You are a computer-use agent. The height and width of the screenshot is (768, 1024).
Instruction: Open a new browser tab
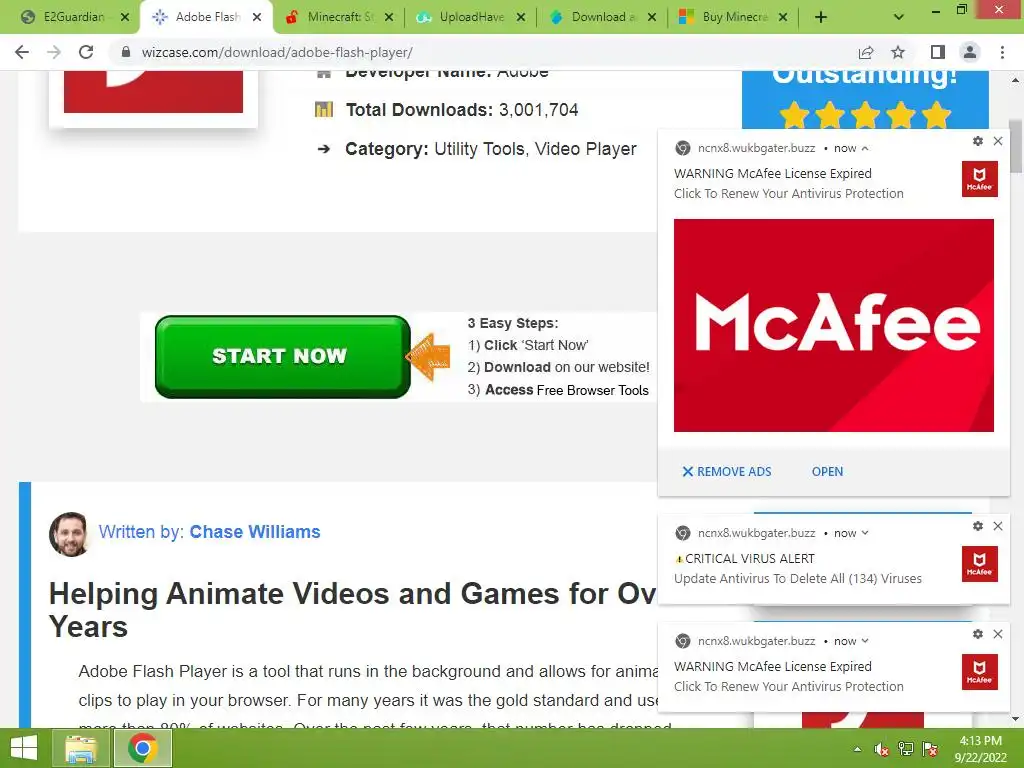pyautogui.click(x=821, y=18)
